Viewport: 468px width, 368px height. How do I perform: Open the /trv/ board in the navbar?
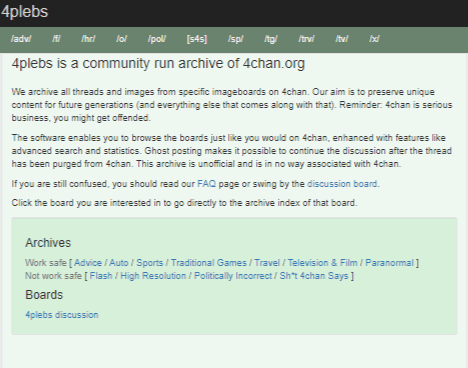306,39
